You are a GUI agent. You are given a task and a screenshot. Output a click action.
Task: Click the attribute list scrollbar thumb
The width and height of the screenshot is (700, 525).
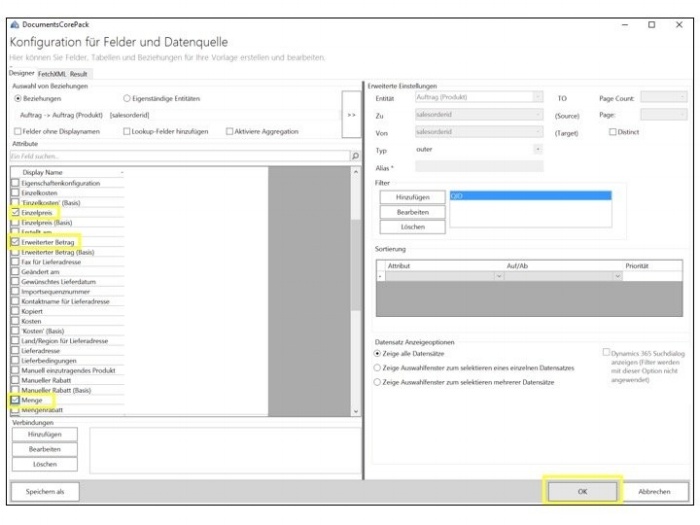(x=356, y=265)
